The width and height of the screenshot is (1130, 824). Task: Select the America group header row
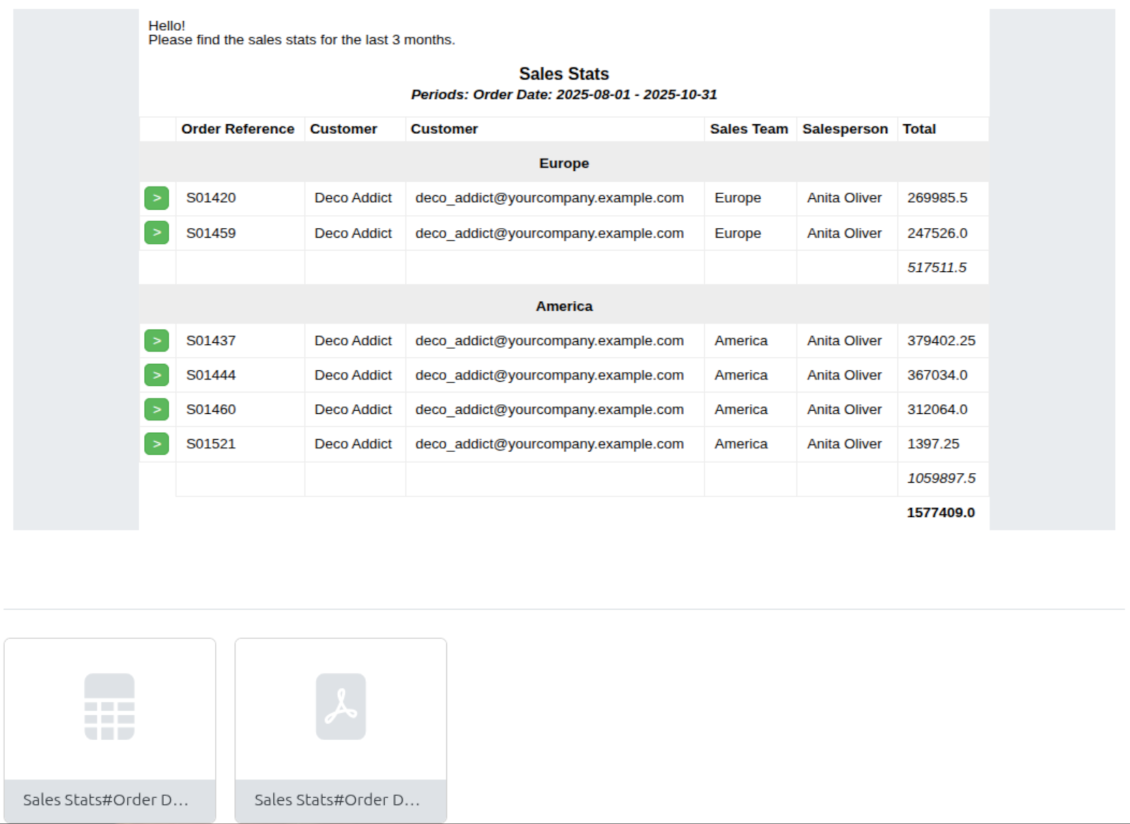pyautogui.click(x=564, y=306)
